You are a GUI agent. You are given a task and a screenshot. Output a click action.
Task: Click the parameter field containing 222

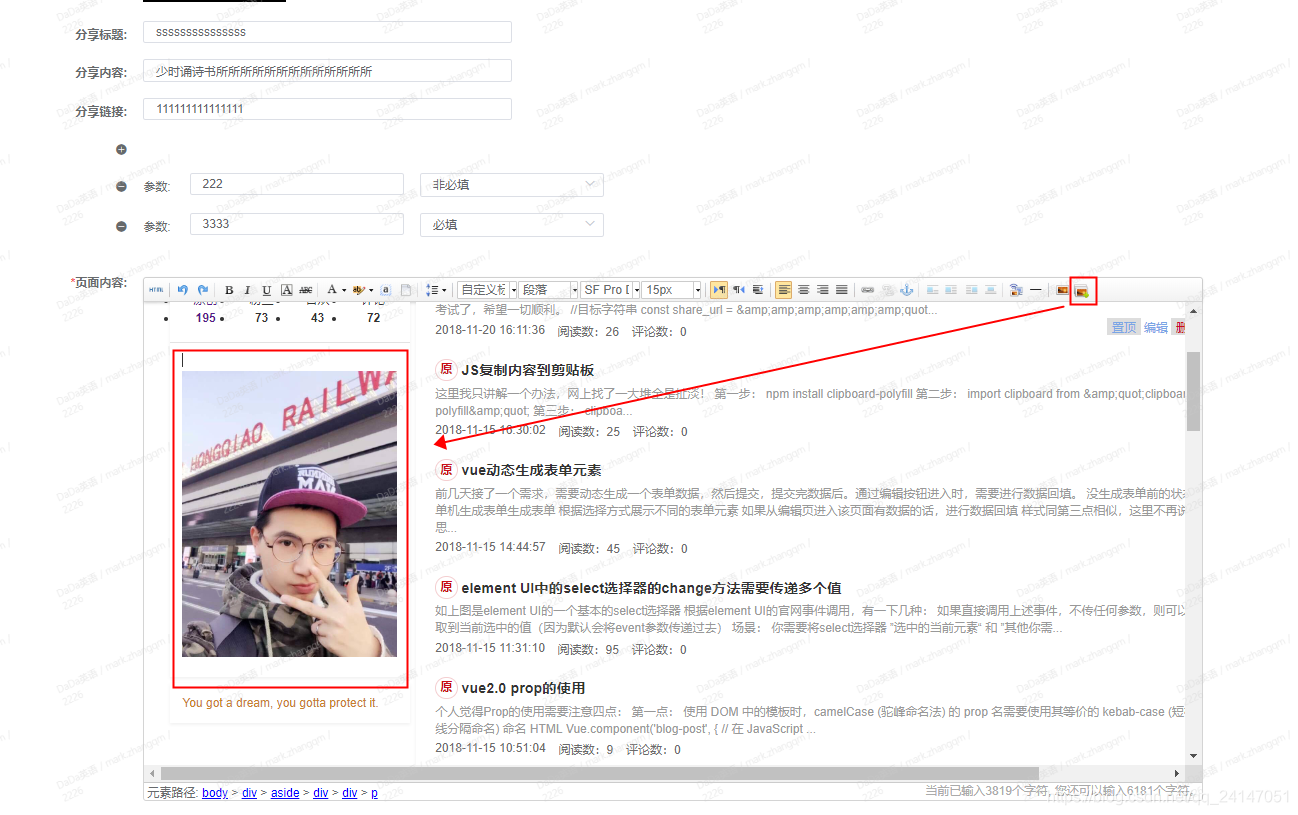point(296,184)
